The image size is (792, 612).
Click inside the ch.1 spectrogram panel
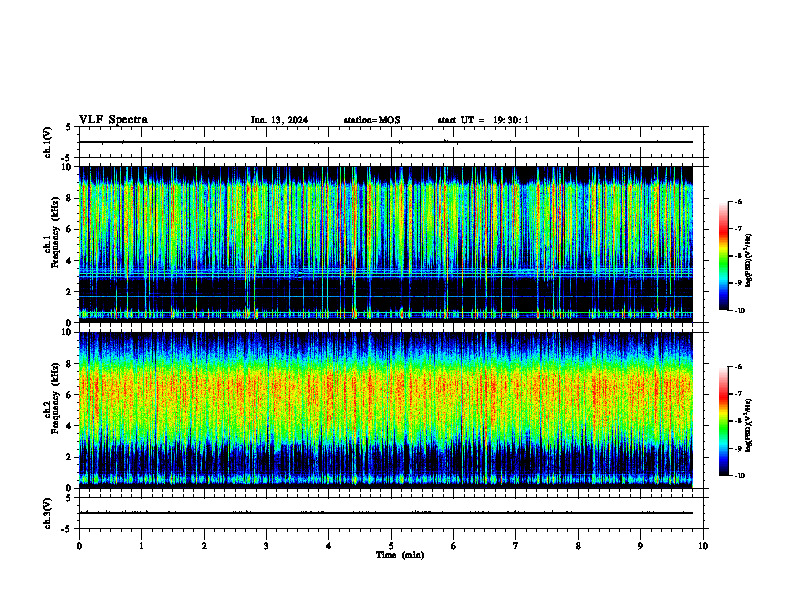point(386,244)
